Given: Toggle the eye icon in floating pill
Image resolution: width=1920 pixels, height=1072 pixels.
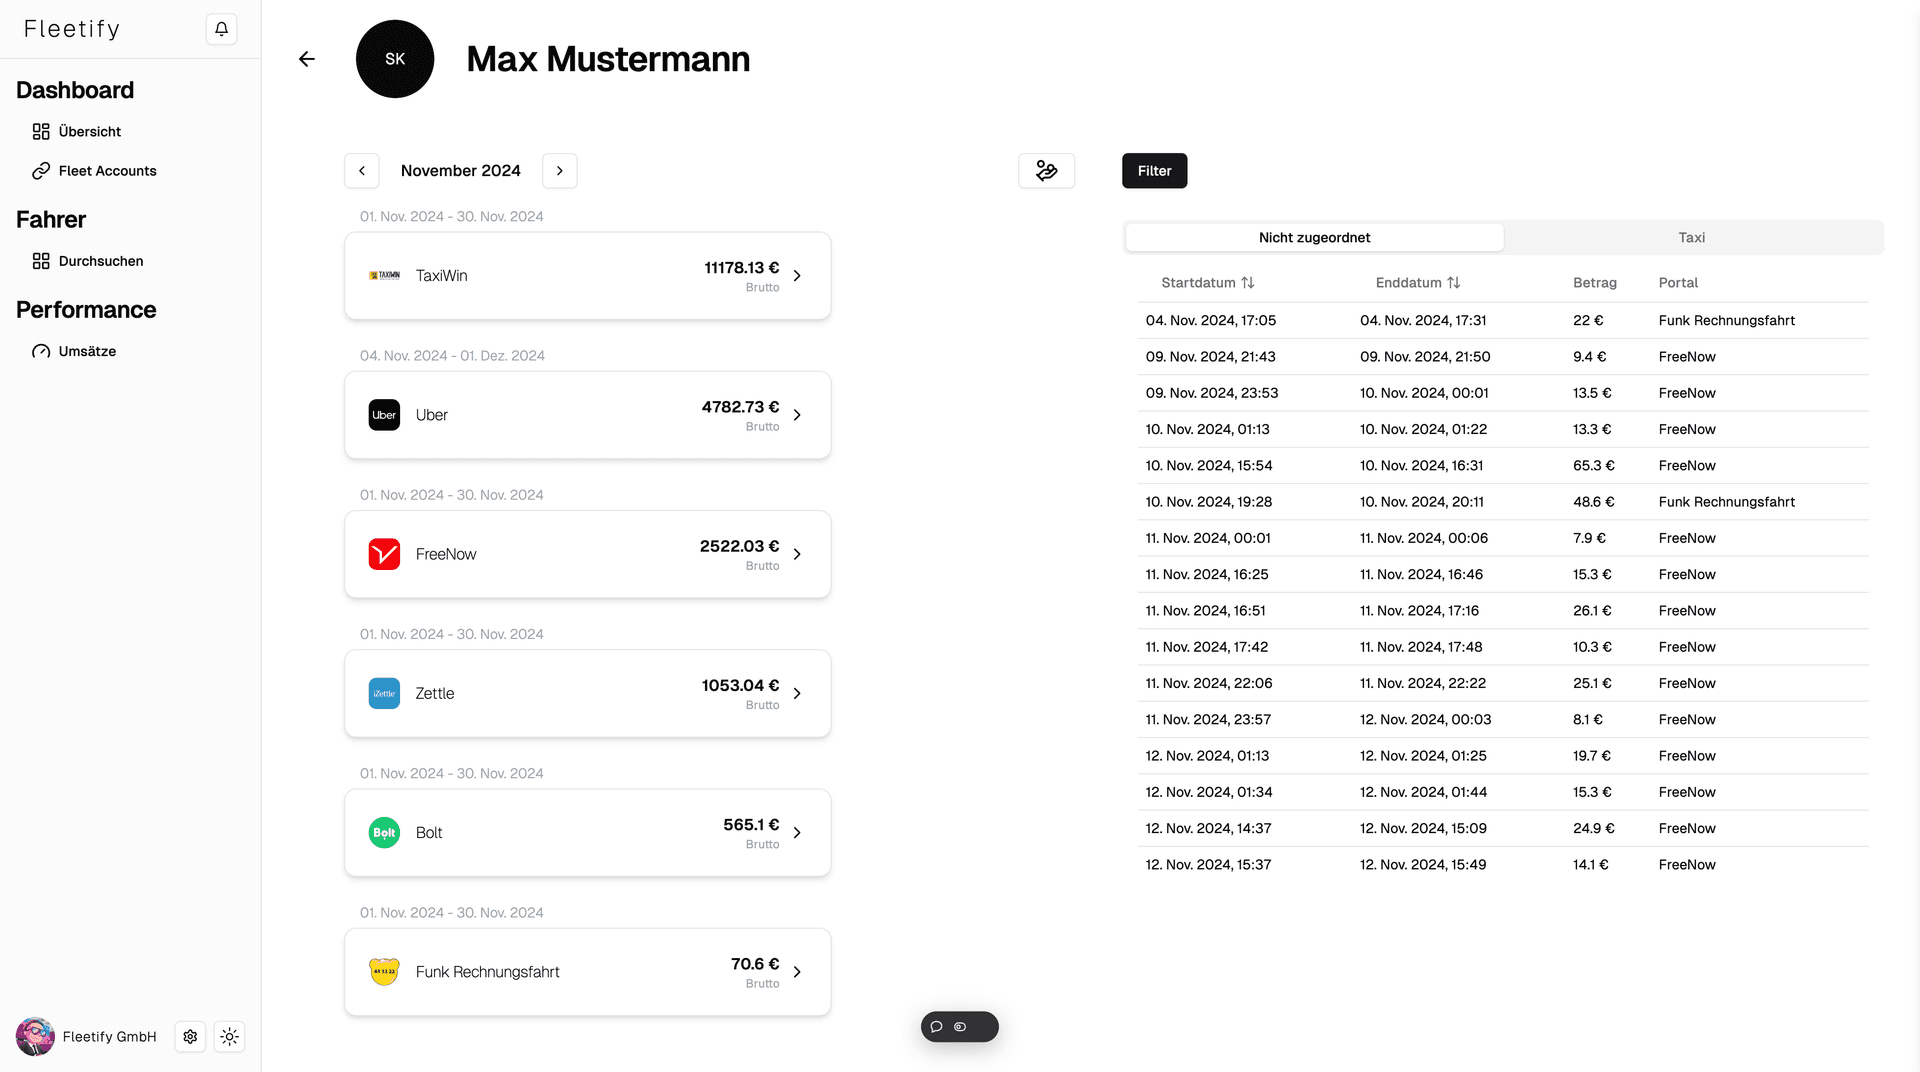Looking at the screenshot, I should (960, 1027).
